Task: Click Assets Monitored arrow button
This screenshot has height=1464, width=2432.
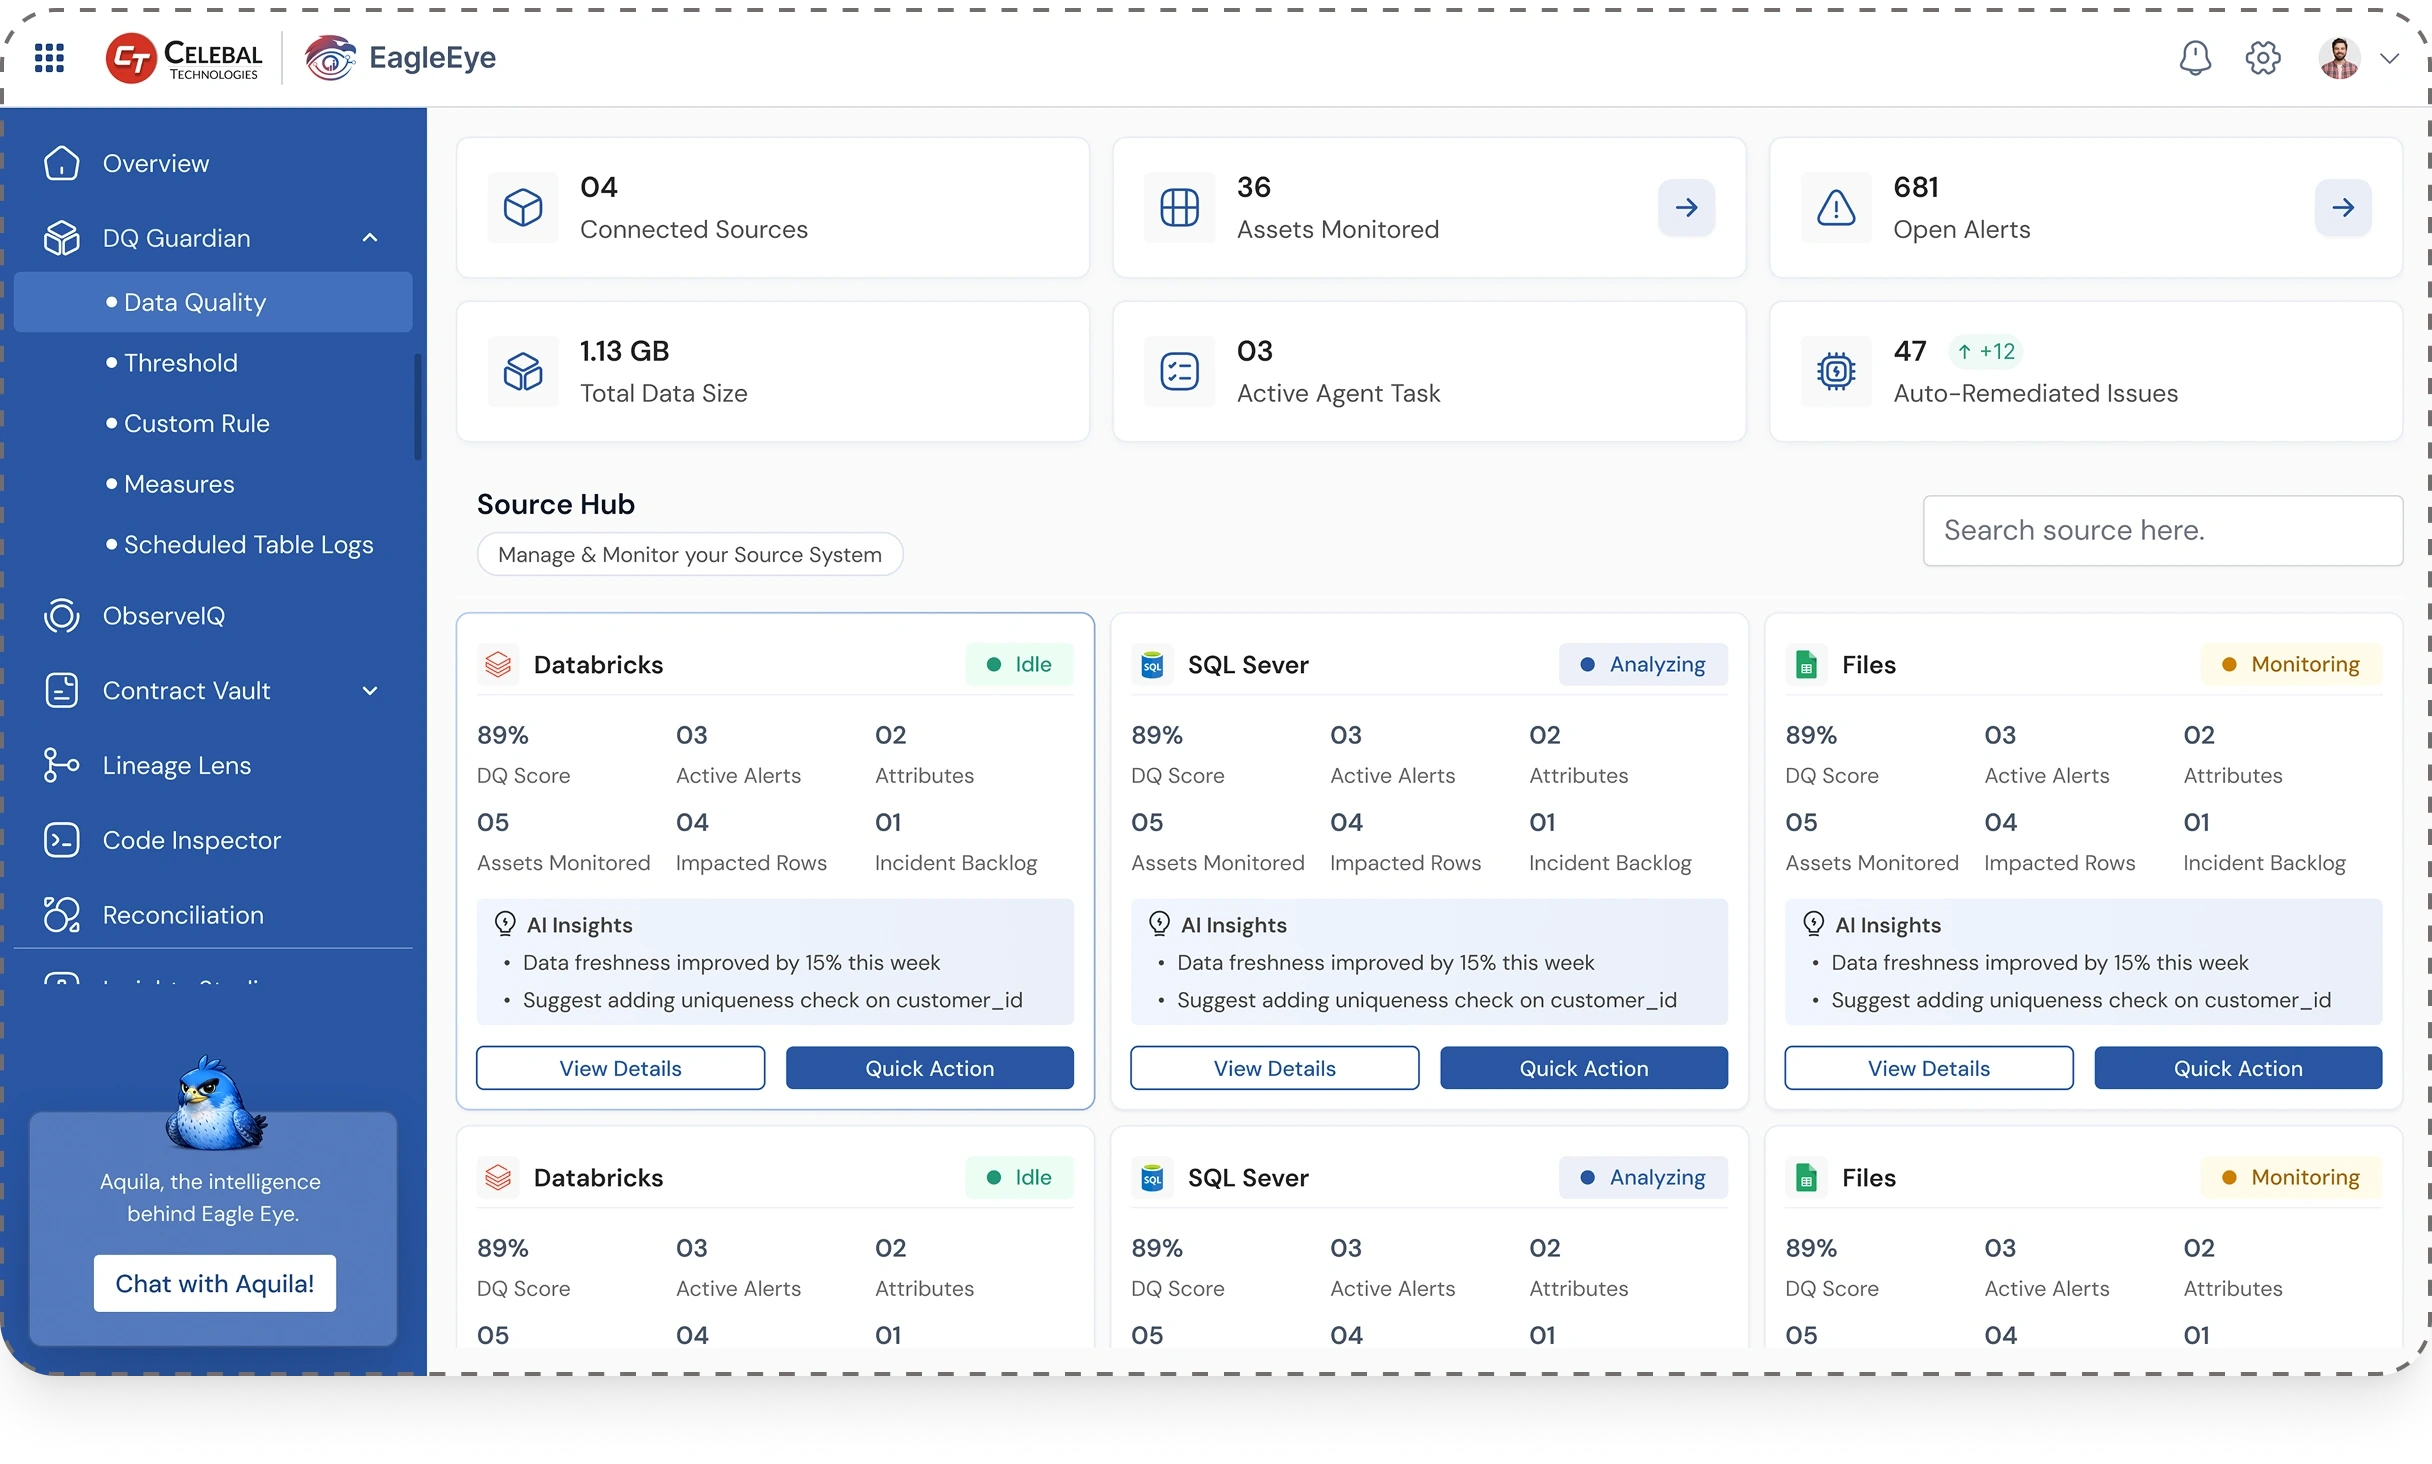Action: 1686,208
